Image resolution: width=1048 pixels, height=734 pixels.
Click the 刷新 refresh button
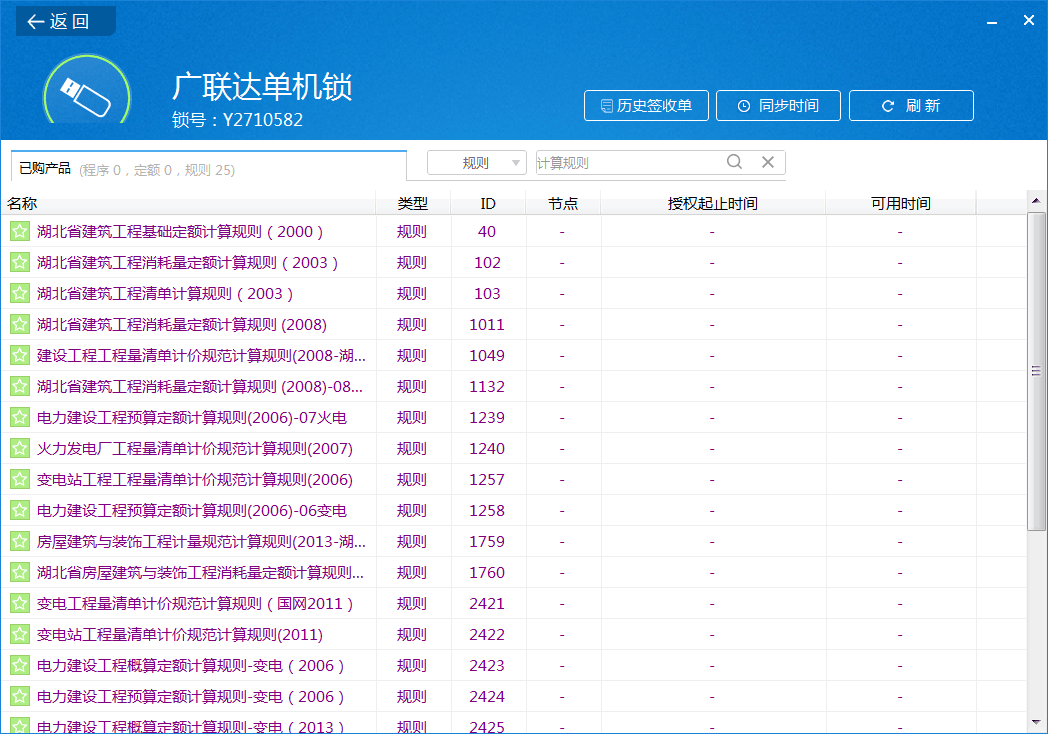[x=911, y=106]
